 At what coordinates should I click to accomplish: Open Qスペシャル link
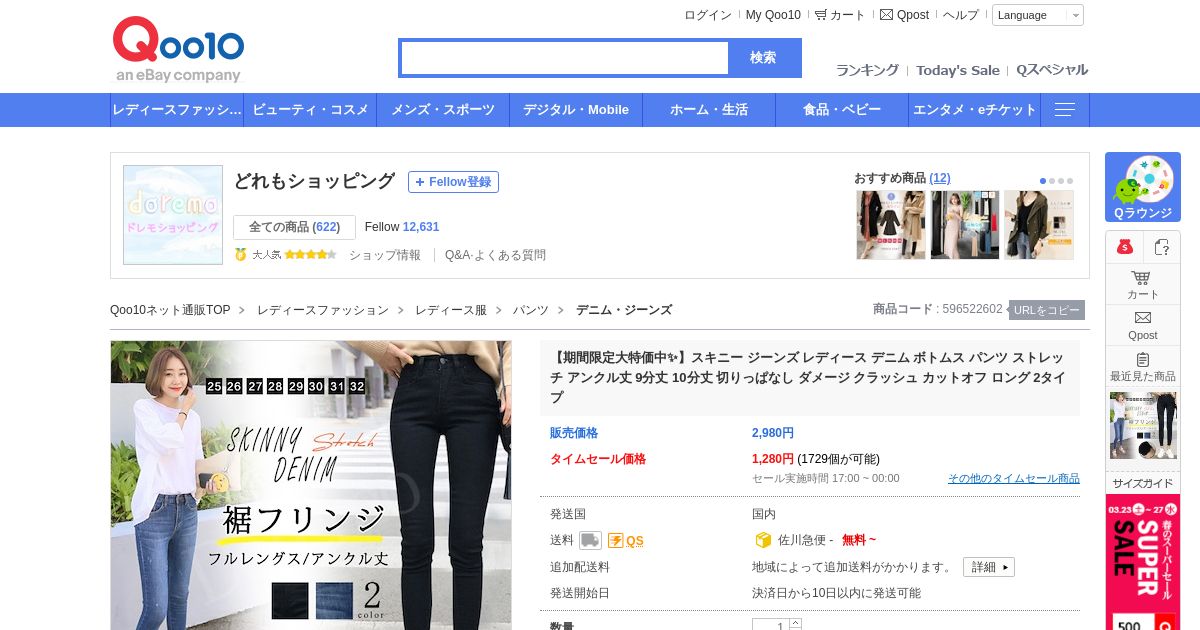(x=1052, y=70)
